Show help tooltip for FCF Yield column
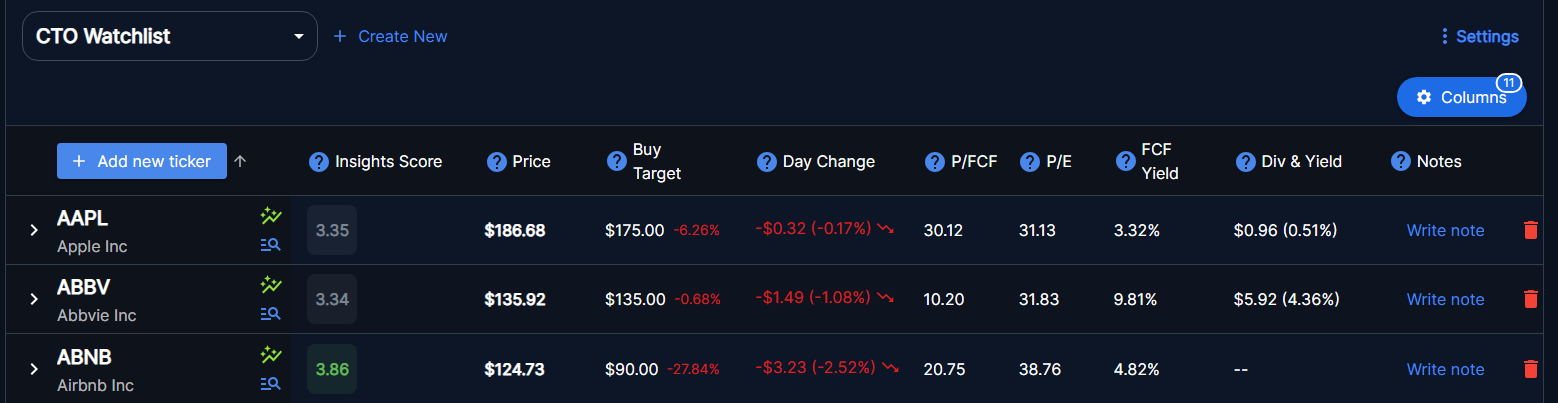The width and height of the screenshot is (1558, 403). [1126, 161]
